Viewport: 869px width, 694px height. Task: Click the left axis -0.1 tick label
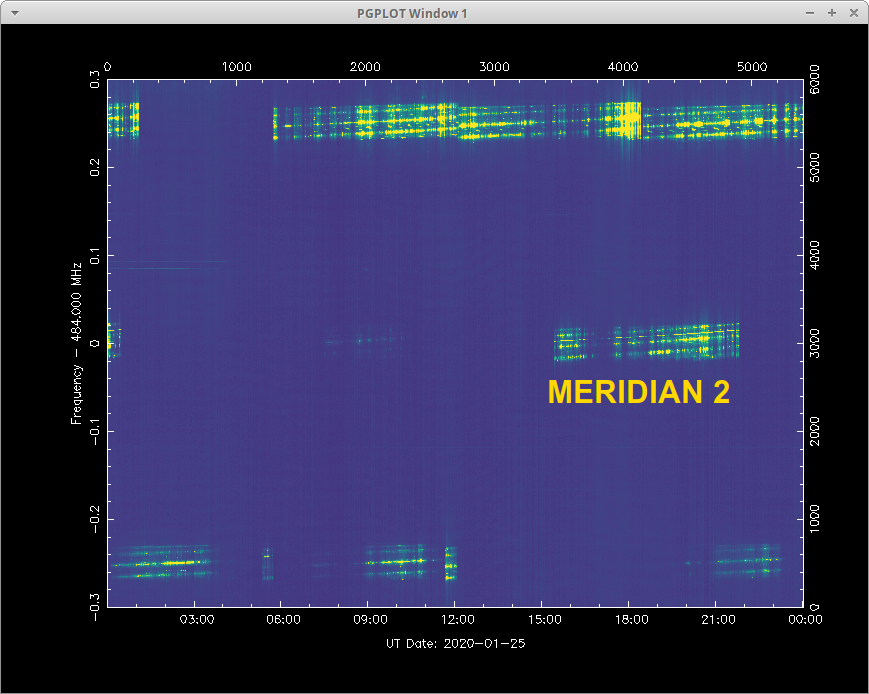pos(94,431)
